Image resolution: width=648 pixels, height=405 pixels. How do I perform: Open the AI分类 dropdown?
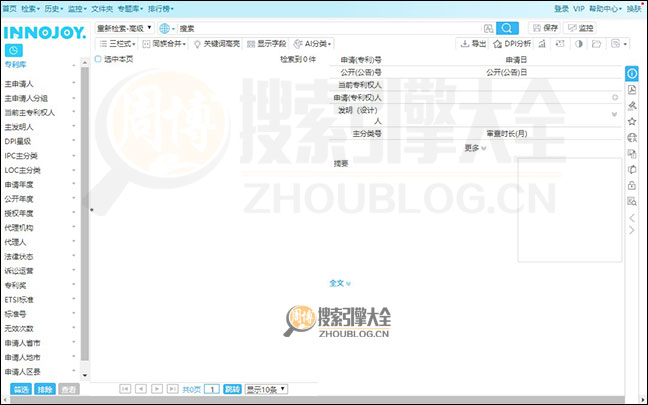point(312,43)
